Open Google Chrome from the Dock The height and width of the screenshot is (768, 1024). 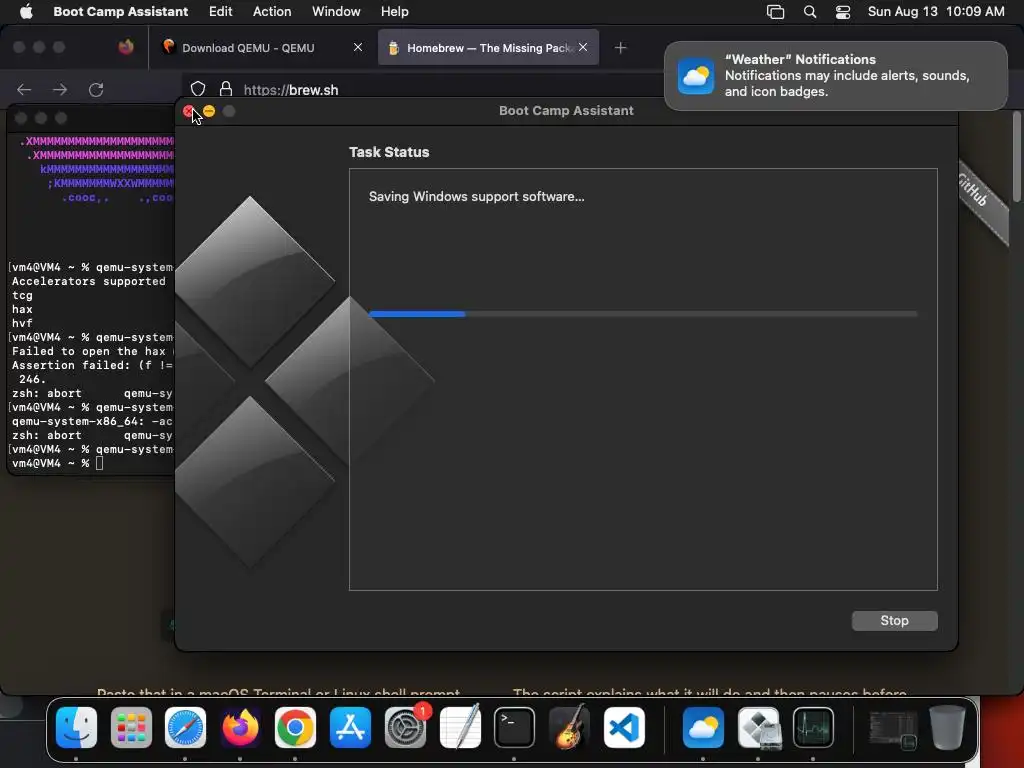(295, 727)
